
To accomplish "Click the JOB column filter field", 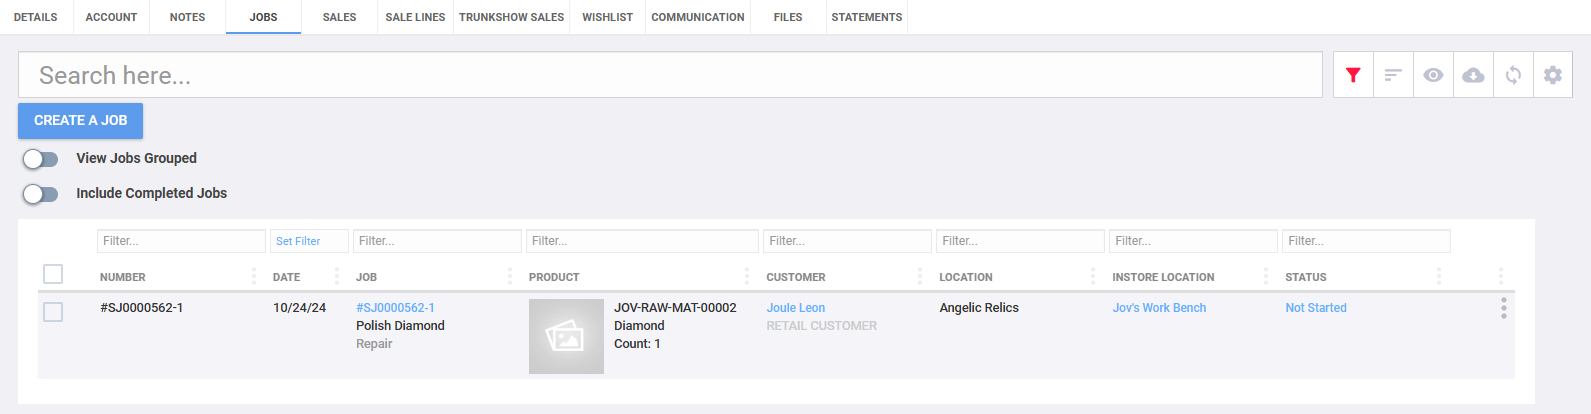I will (437, 241).
